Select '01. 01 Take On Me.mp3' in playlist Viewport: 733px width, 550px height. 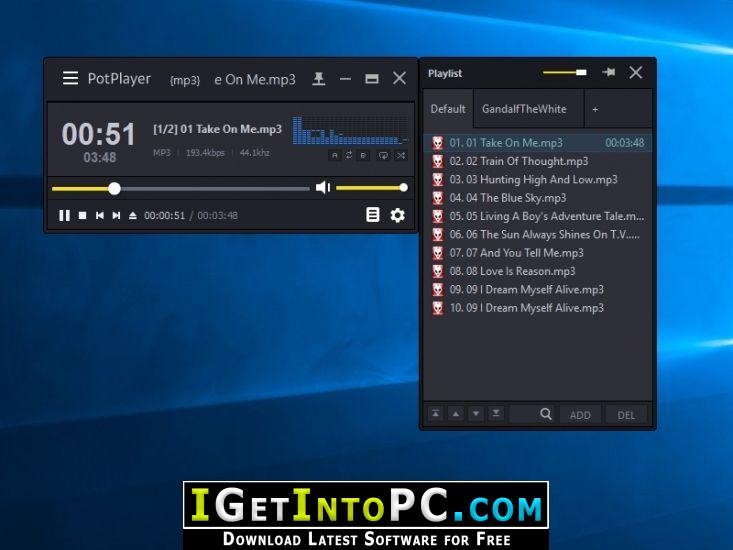538,143
